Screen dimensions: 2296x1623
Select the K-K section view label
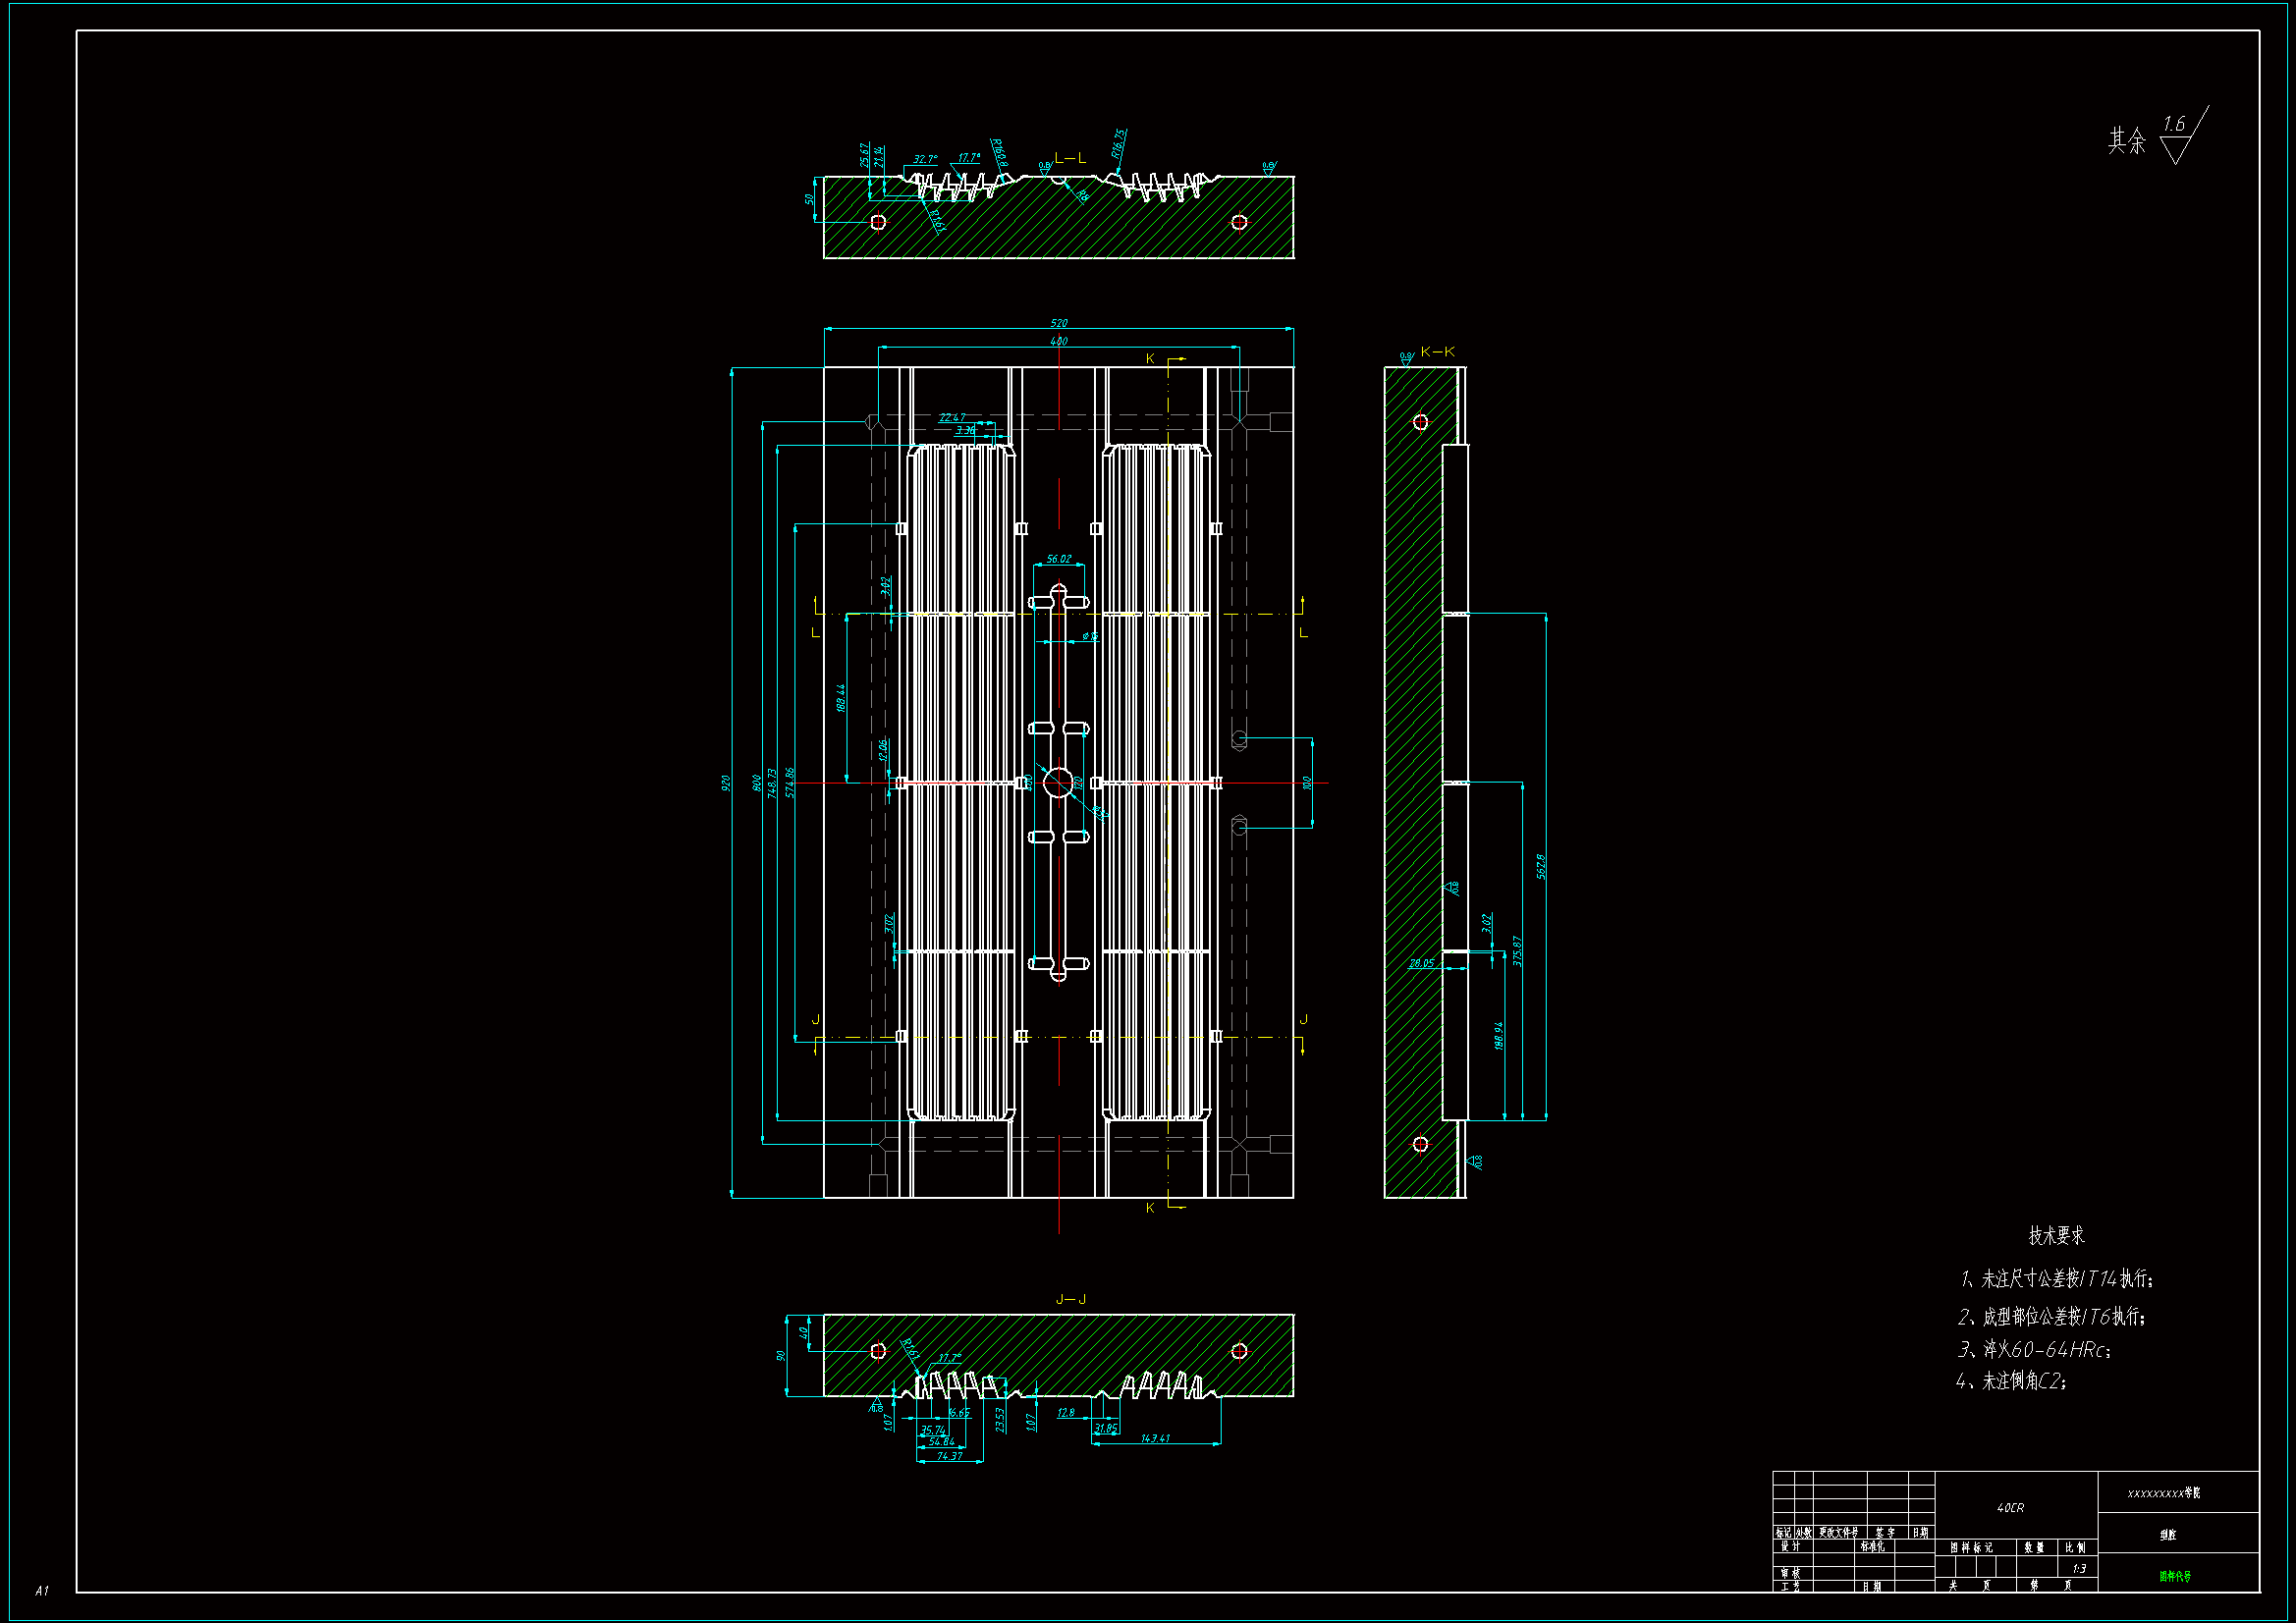1437,352
